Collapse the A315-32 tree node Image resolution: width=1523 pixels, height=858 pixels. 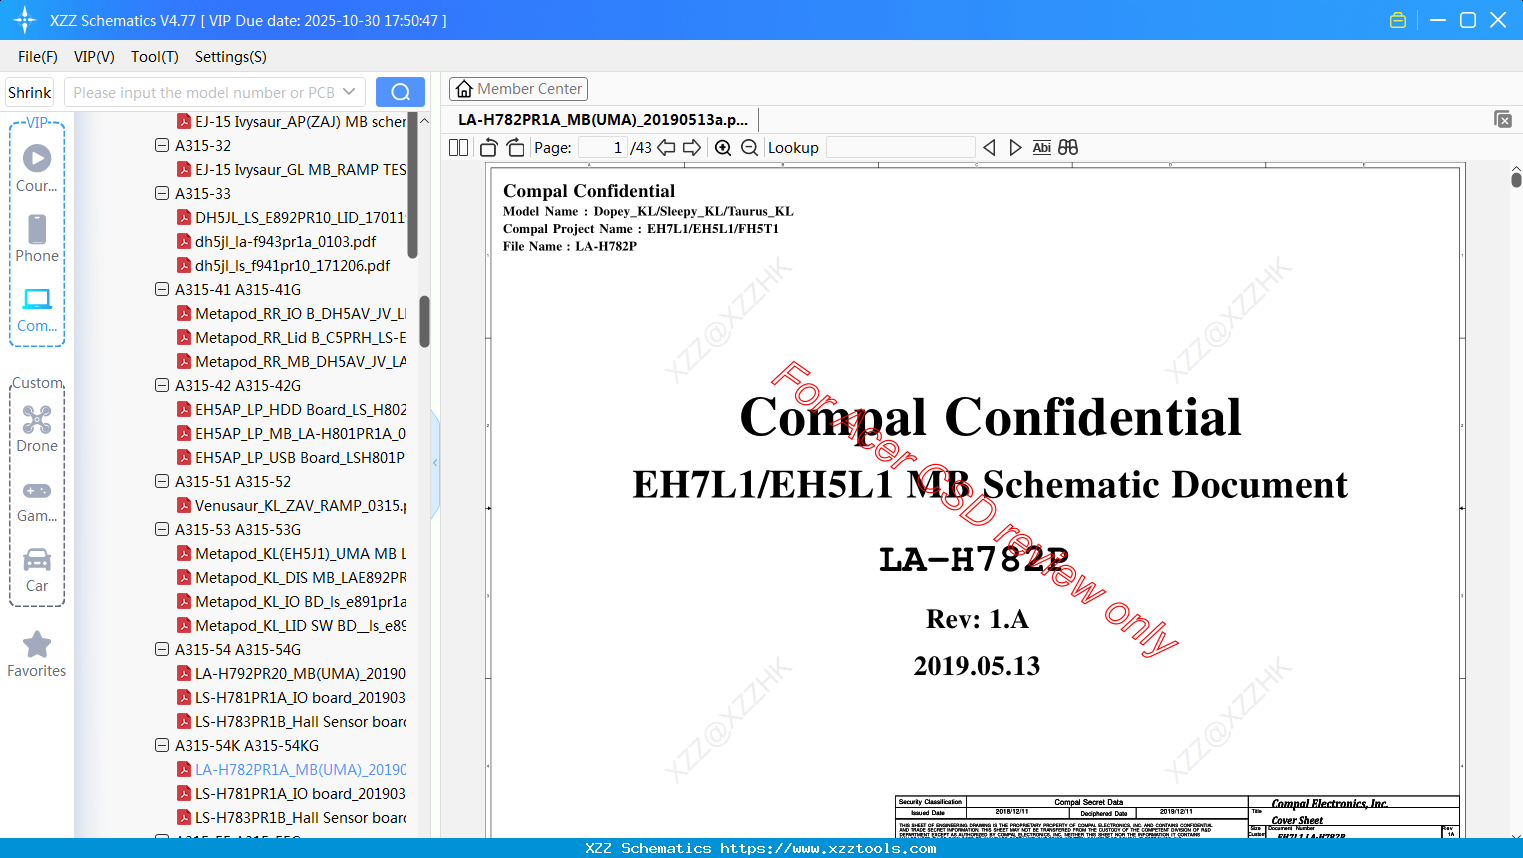pyautogui.click(x=162, y=145)
